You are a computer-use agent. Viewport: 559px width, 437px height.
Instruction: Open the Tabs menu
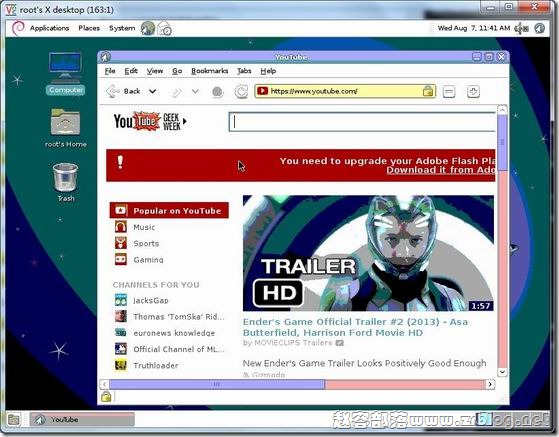click(x=244, y=71)
